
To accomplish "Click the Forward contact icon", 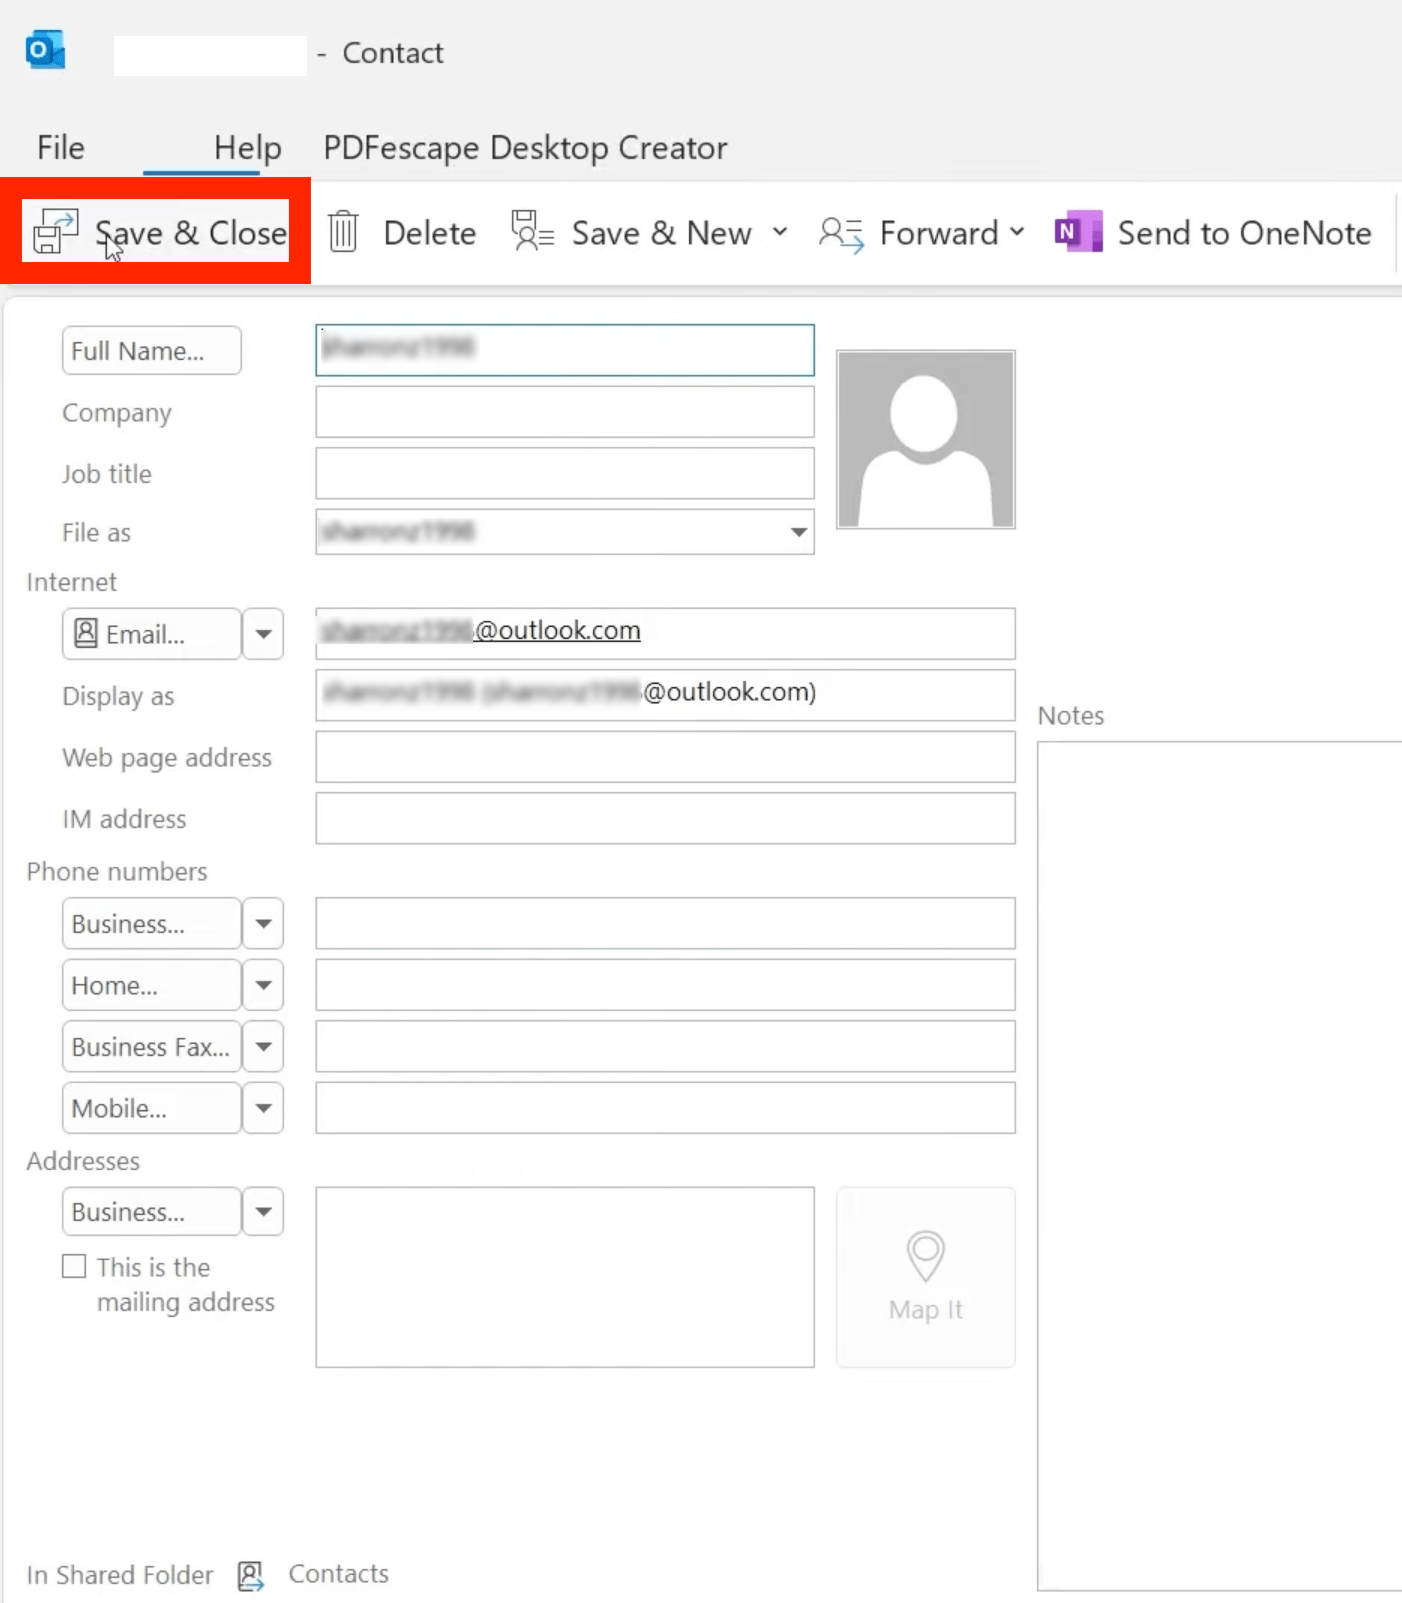I will [x=841, y=234].
